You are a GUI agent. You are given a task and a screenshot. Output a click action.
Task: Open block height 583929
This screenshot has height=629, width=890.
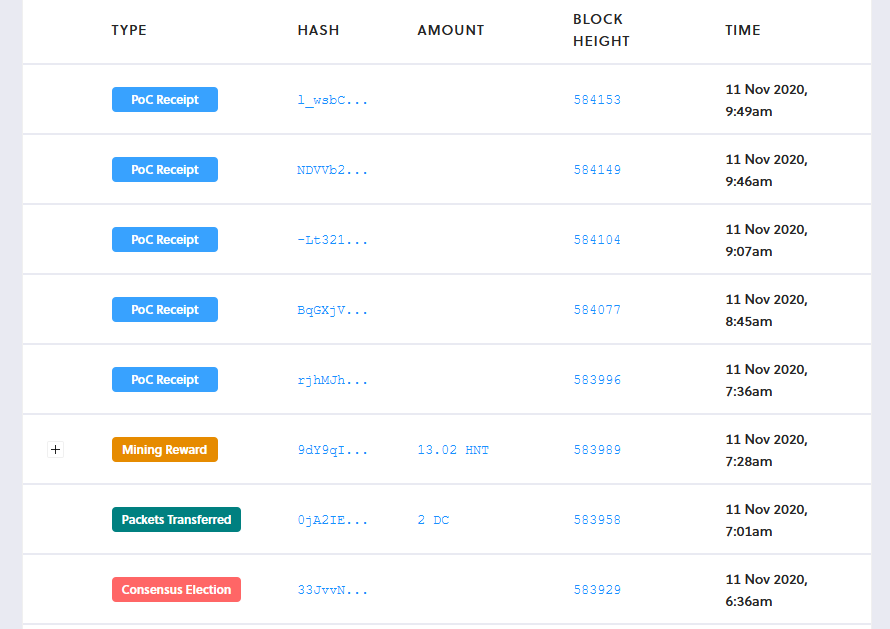(x=597, y=589)
